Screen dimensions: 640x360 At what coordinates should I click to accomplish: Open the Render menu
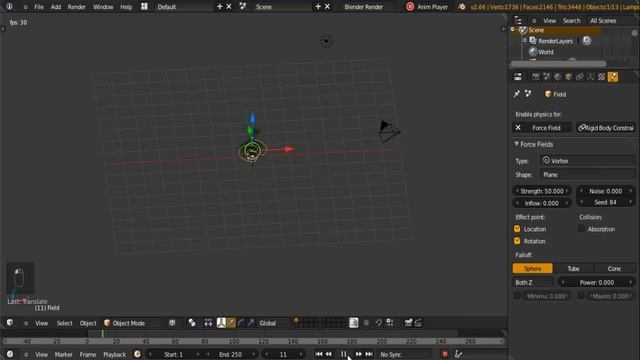[x=77, y=7]
